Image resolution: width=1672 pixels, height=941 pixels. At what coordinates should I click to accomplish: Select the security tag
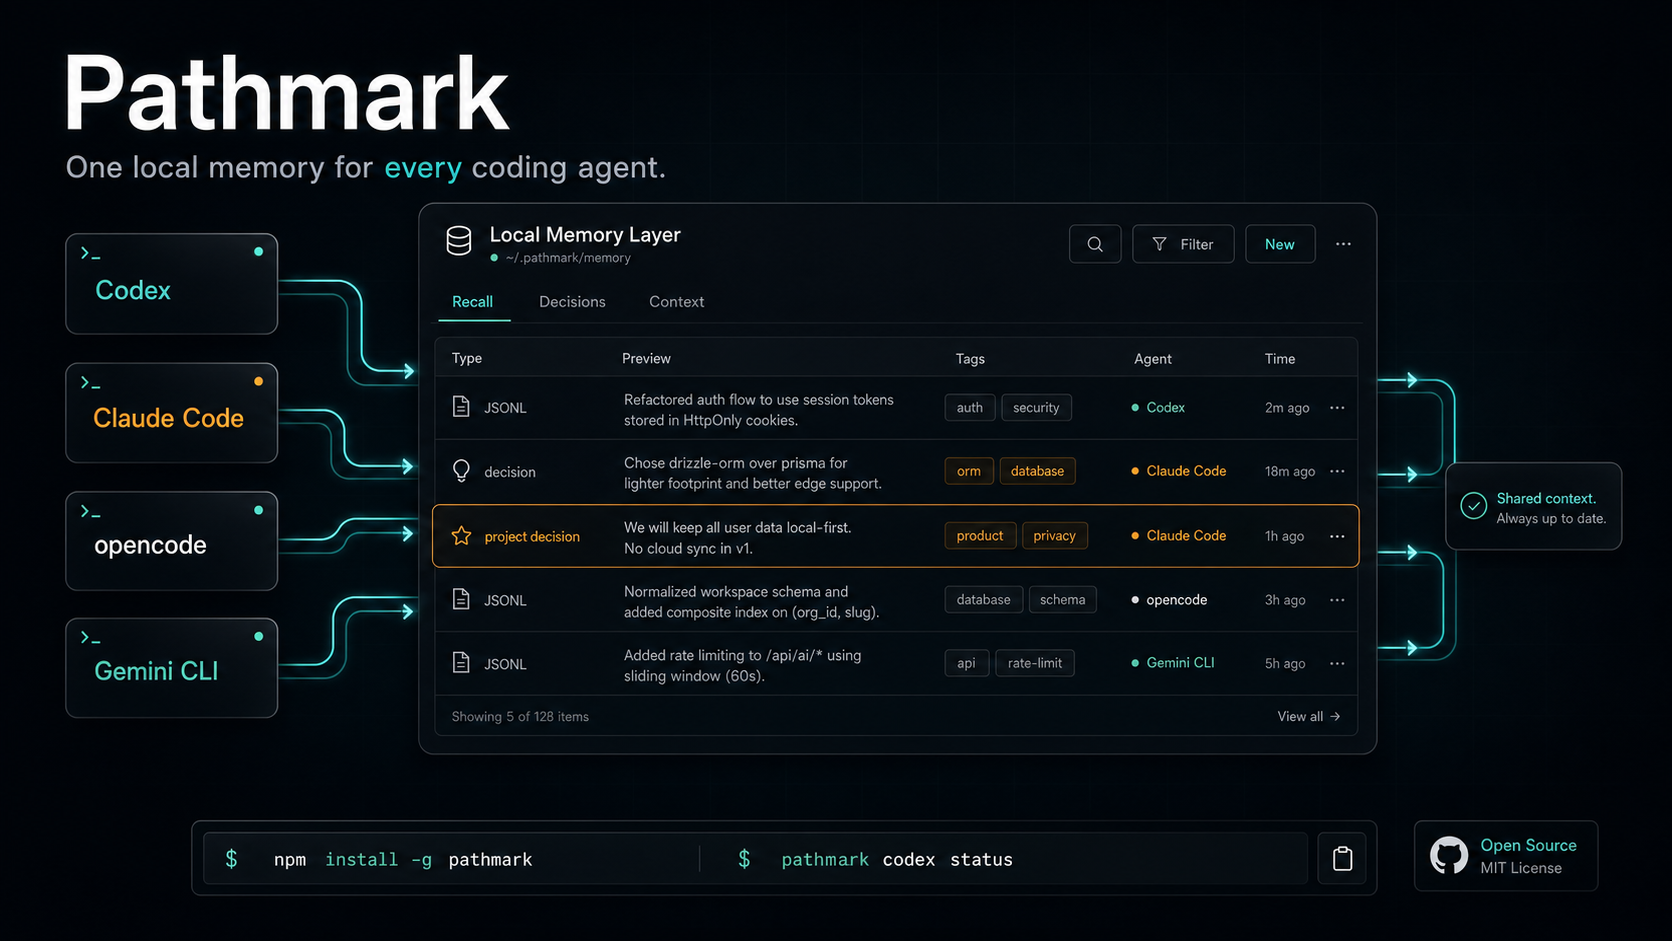coord(1036,408)
